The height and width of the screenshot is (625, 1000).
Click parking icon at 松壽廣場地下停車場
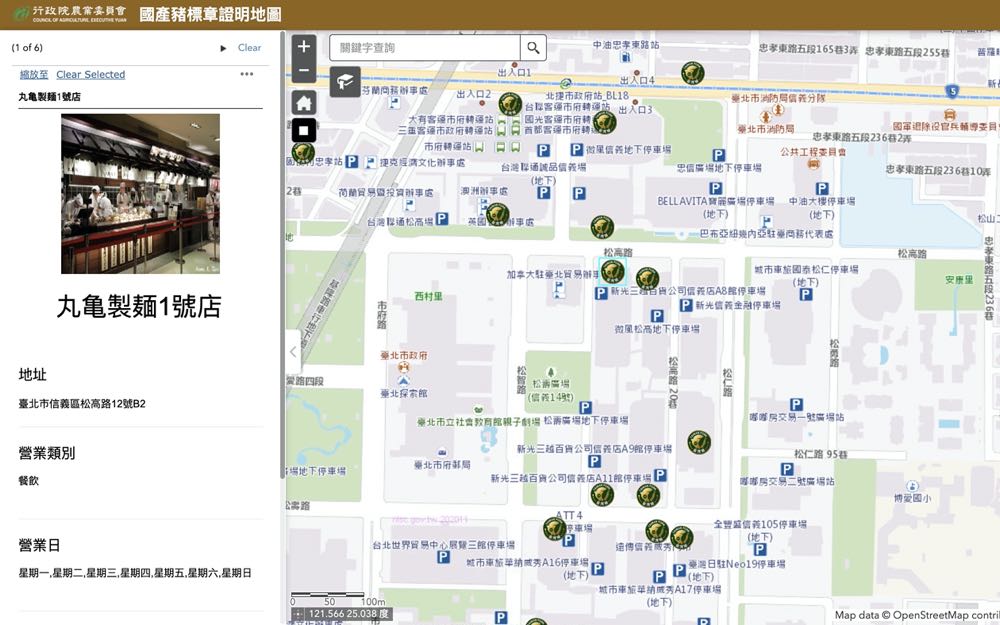[585, 408]
